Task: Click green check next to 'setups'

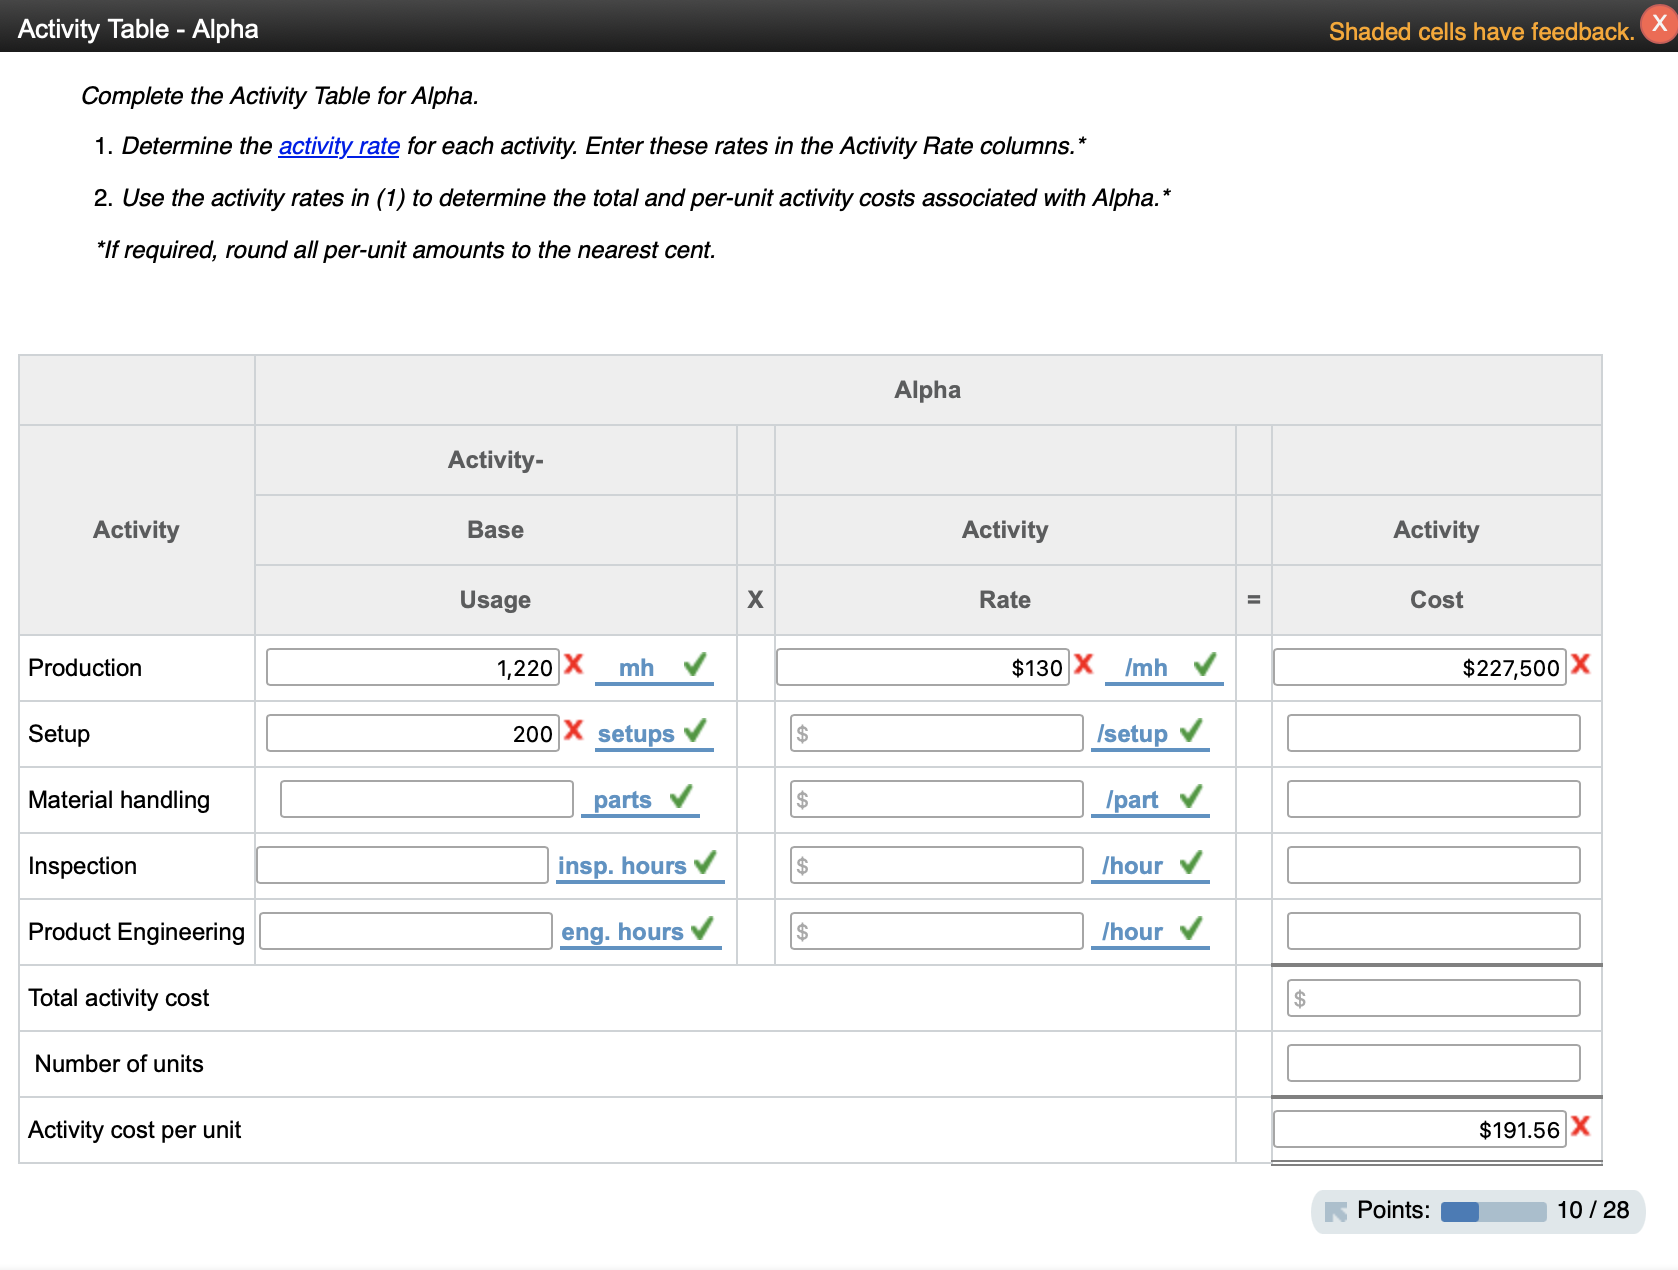Action: tap(695, 730)
